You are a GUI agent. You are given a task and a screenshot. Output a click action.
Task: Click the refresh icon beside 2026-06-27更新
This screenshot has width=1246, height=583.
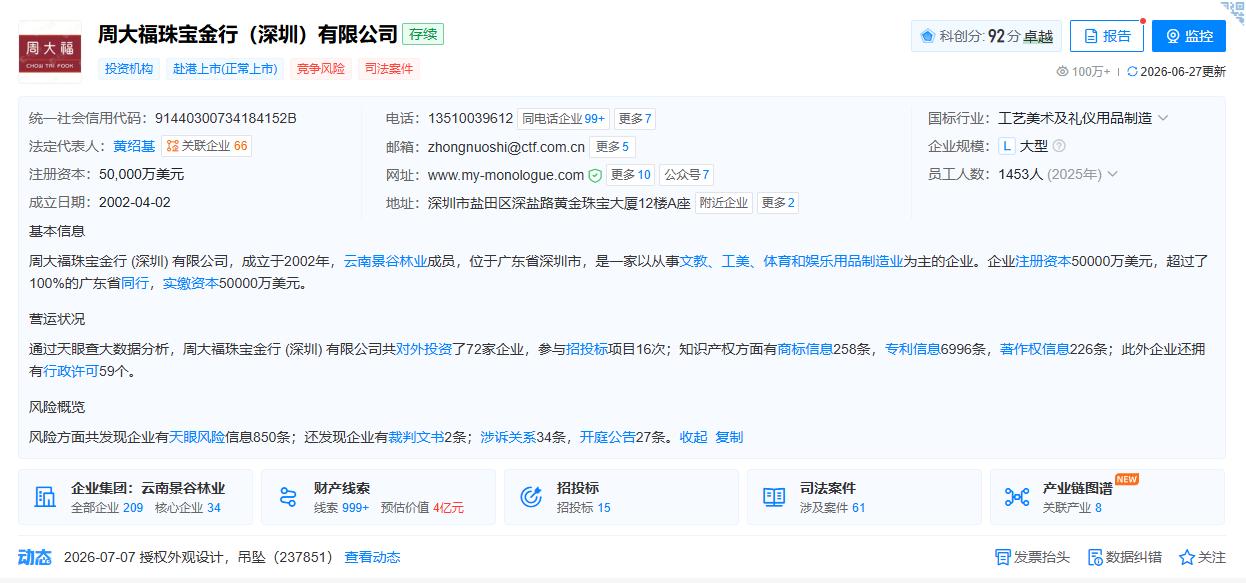click(x=1132, y=71)
